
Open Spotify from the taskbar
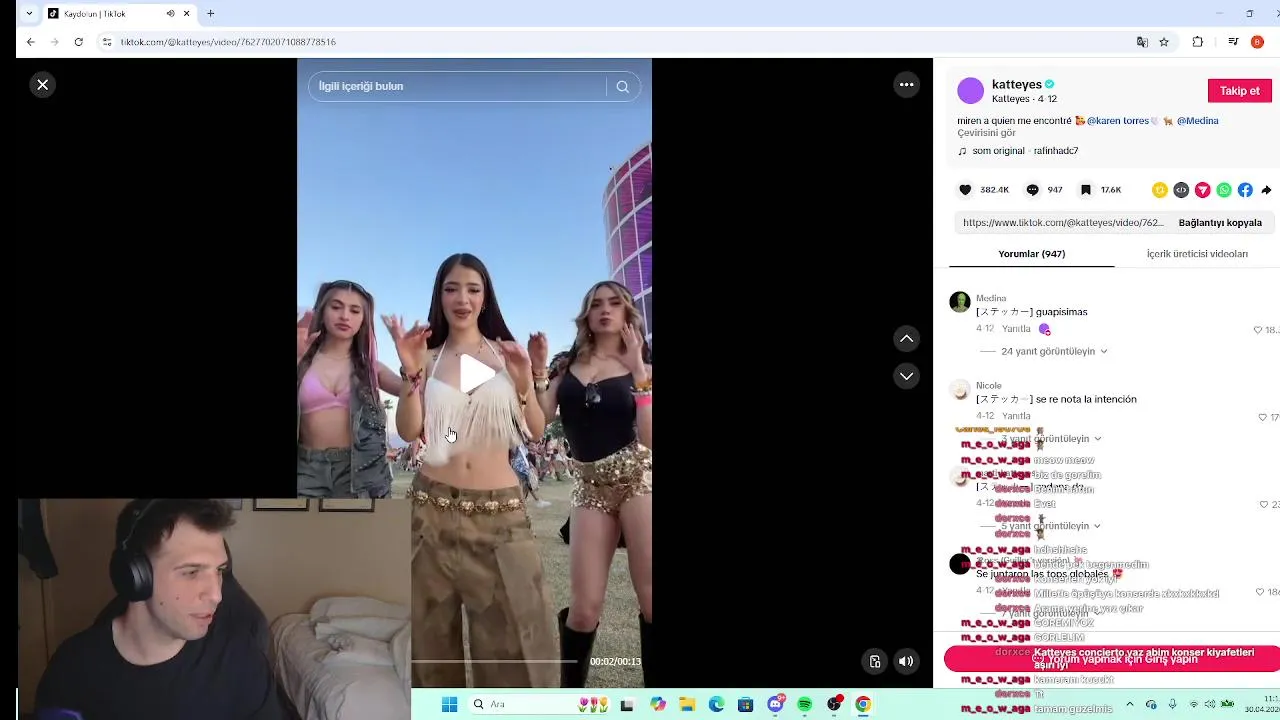tap(805, 705)
